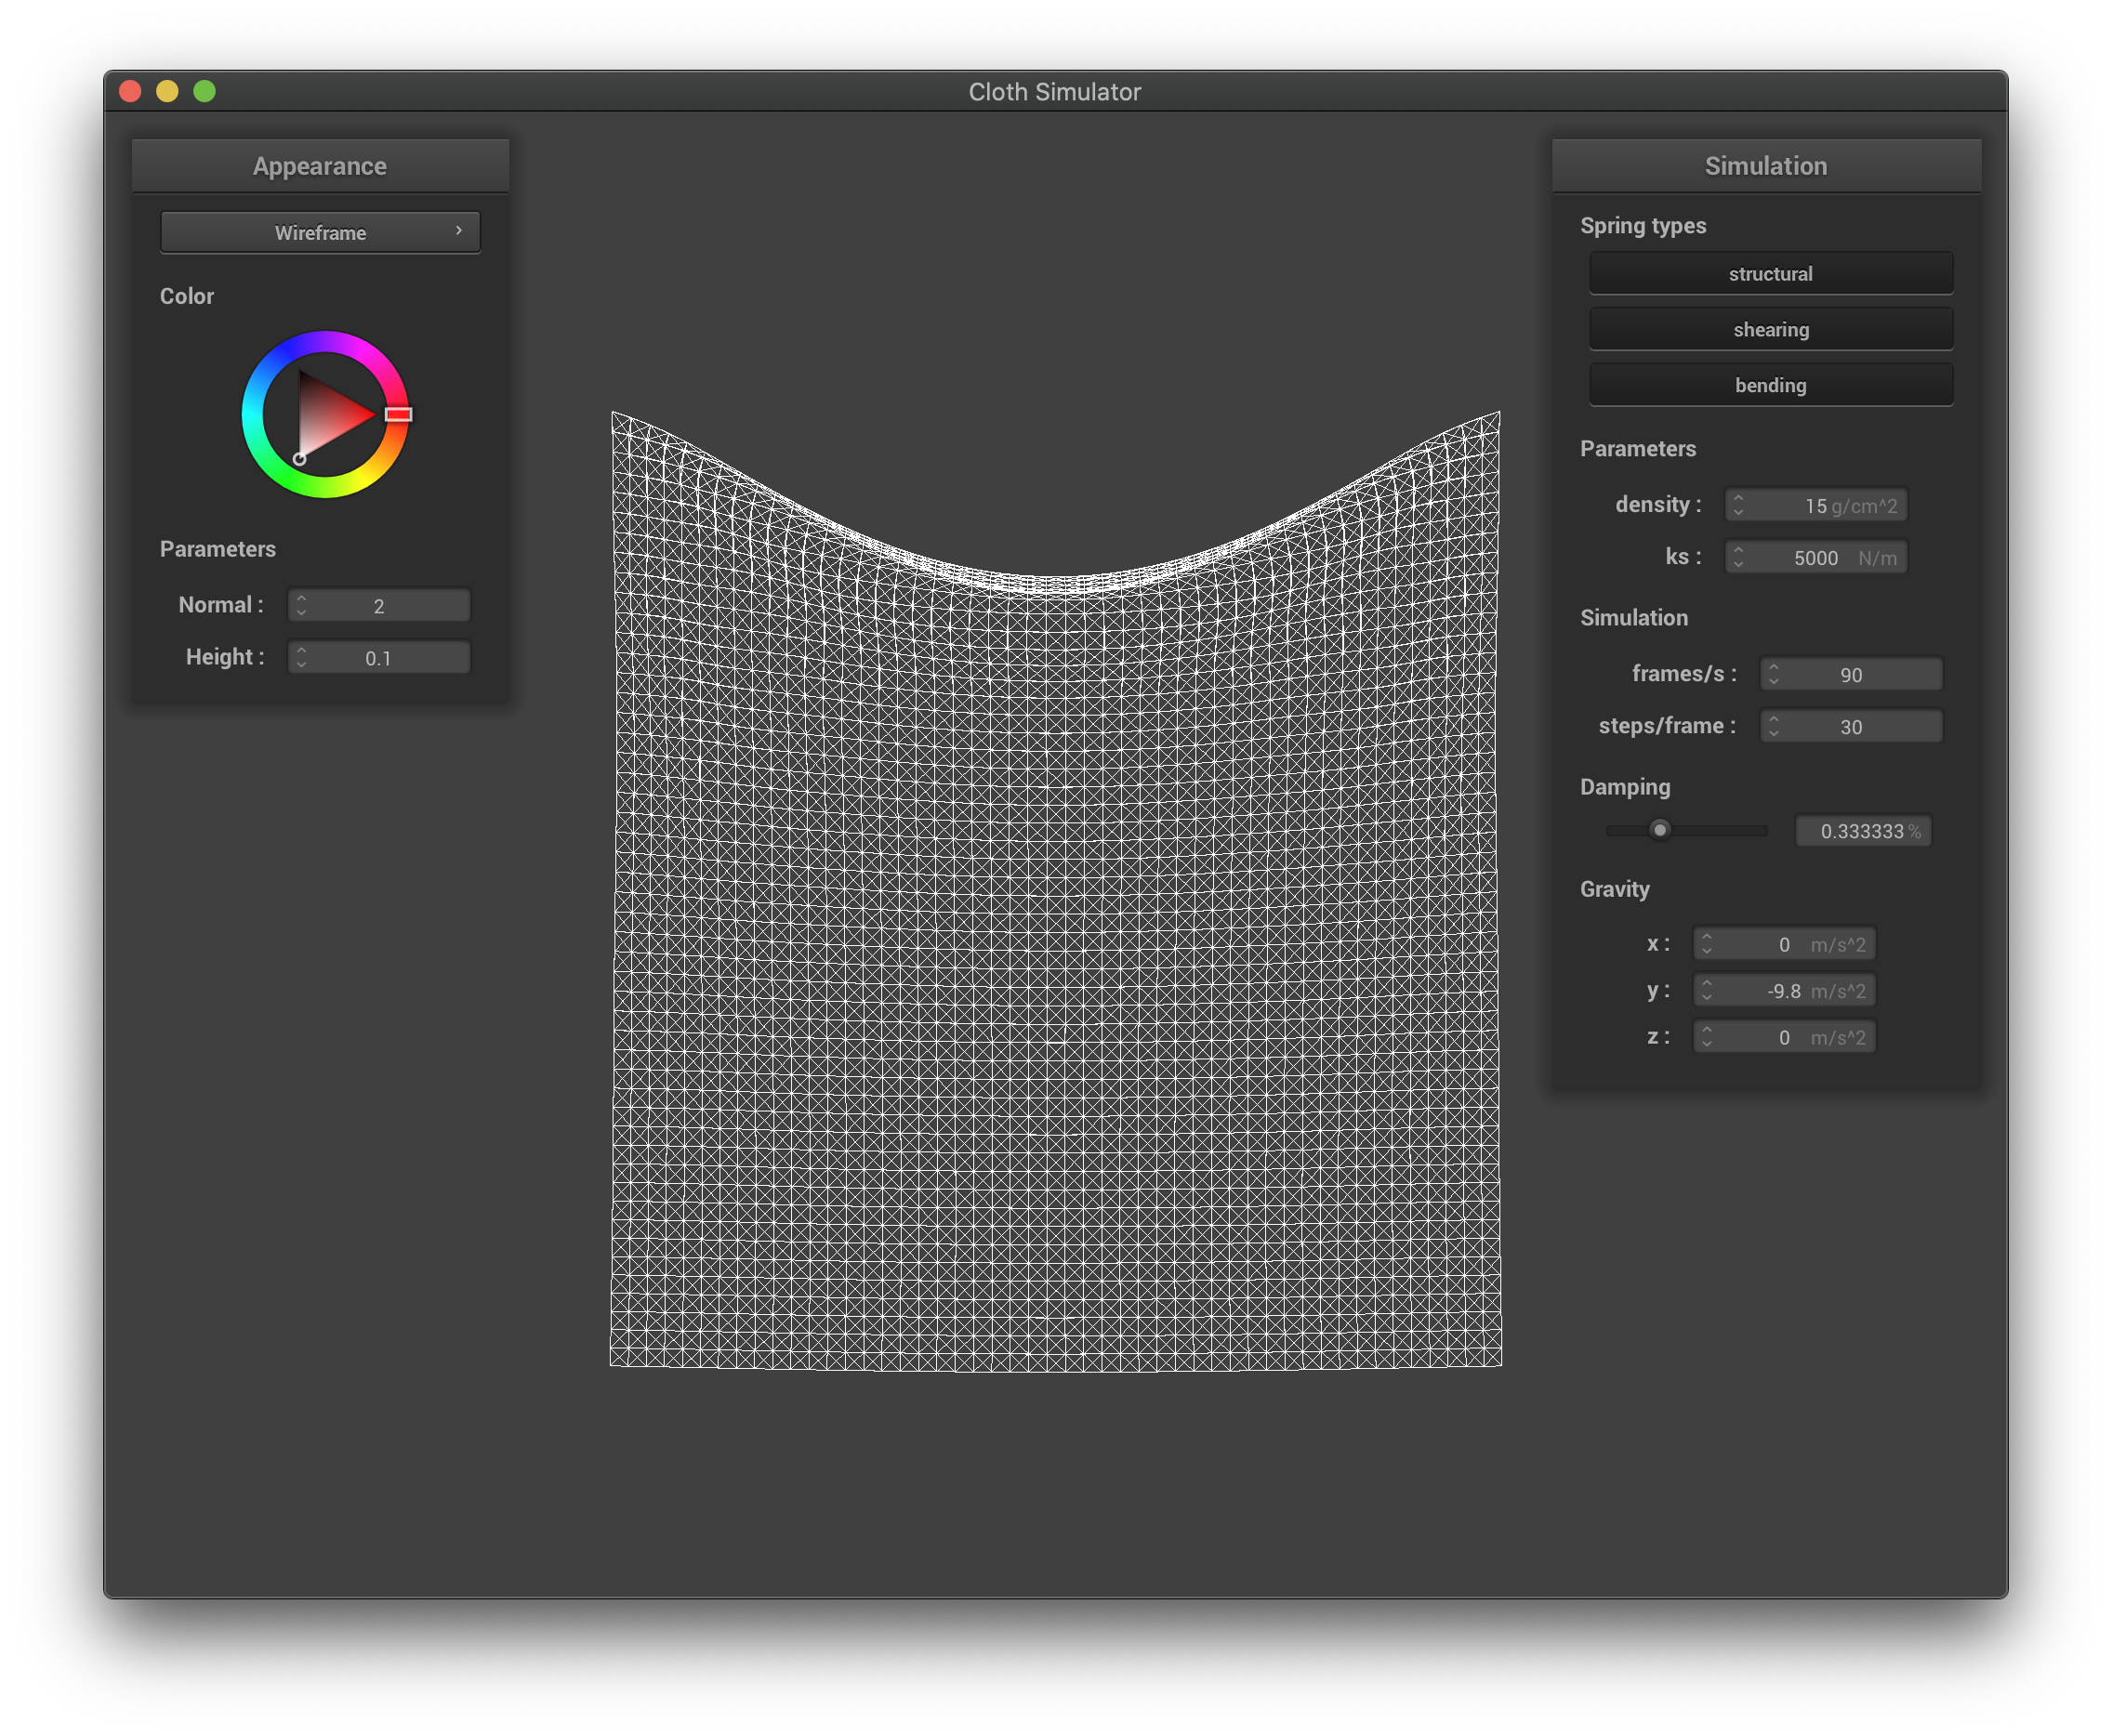Click the steps/frame stepper arrows
This screenshot has width=2112, height=1736.
click(1773, 726)
